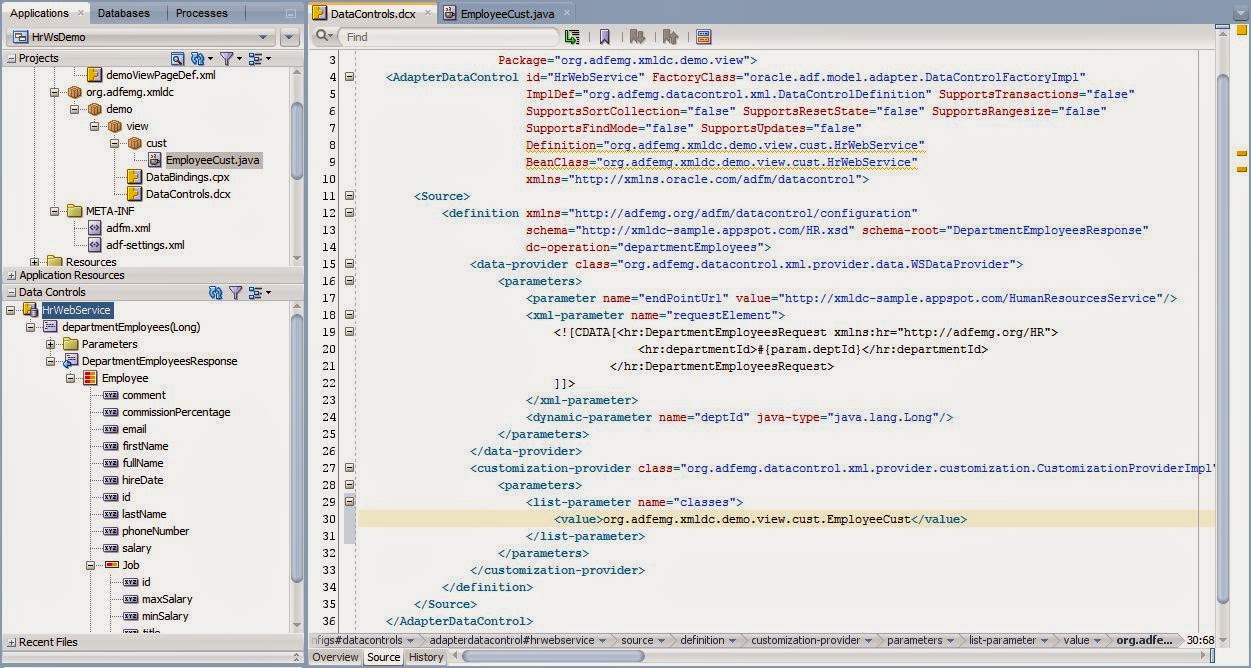The image size is (1251, 668).
Task: Click the adapterdatacontrol#hrwebservice breadcrumb
Action: [511, 640]
